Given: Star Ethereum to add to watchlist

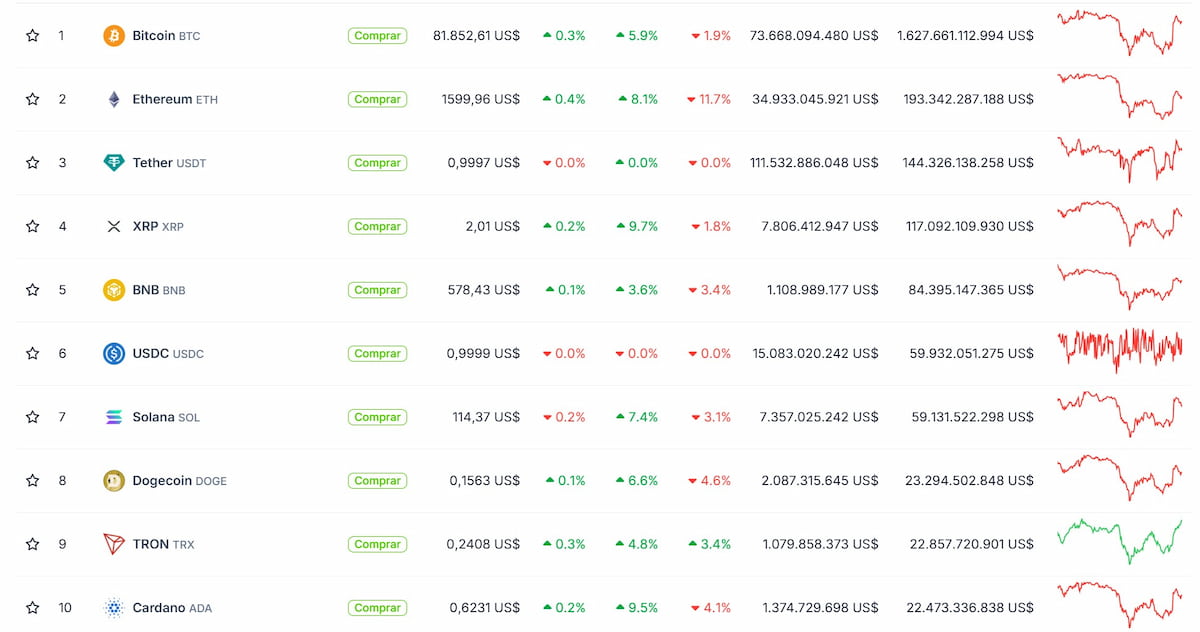Looking at the screenshot, I should coord(32,99).
